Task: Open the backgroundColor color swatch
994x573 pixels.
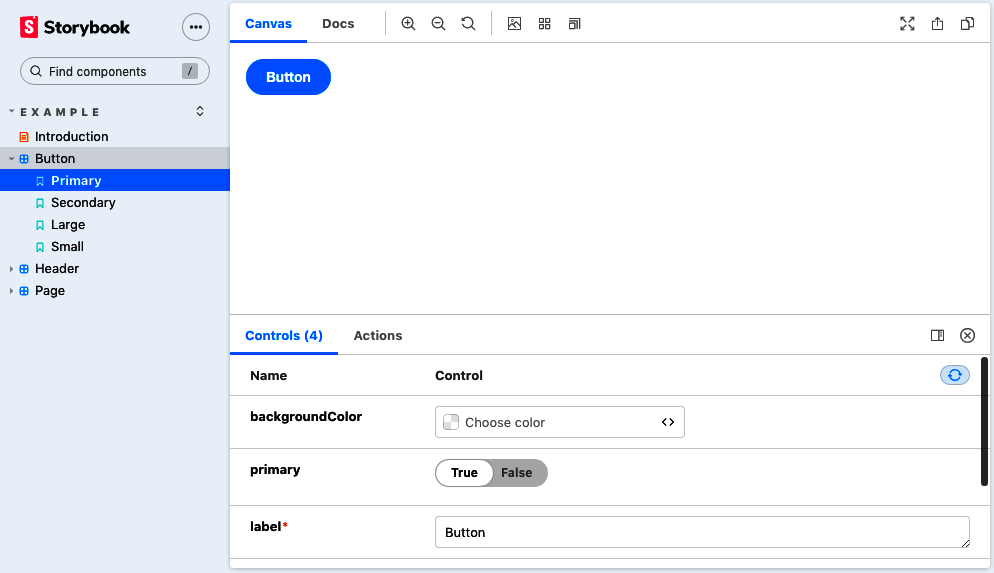Action: [451, 423]
